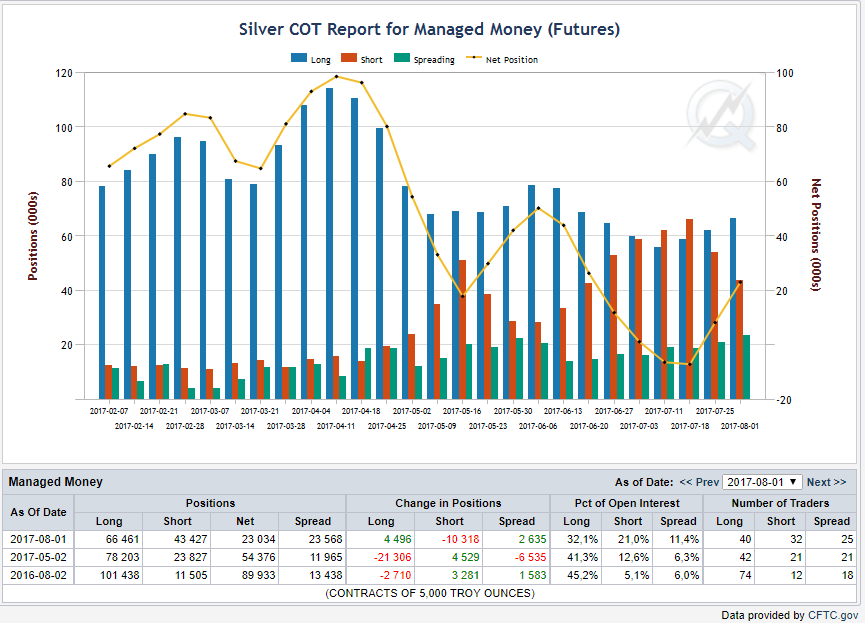Open the As of Date dropdown
Viewport: 867px width, 623px height.
coord(762,482)
